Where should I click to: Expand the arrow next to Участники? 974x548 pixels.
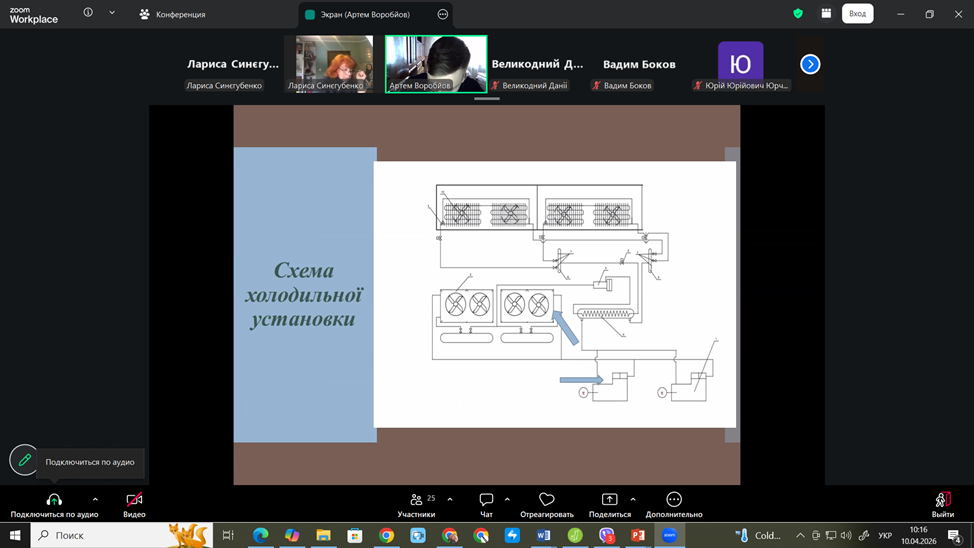pos(450,499)
